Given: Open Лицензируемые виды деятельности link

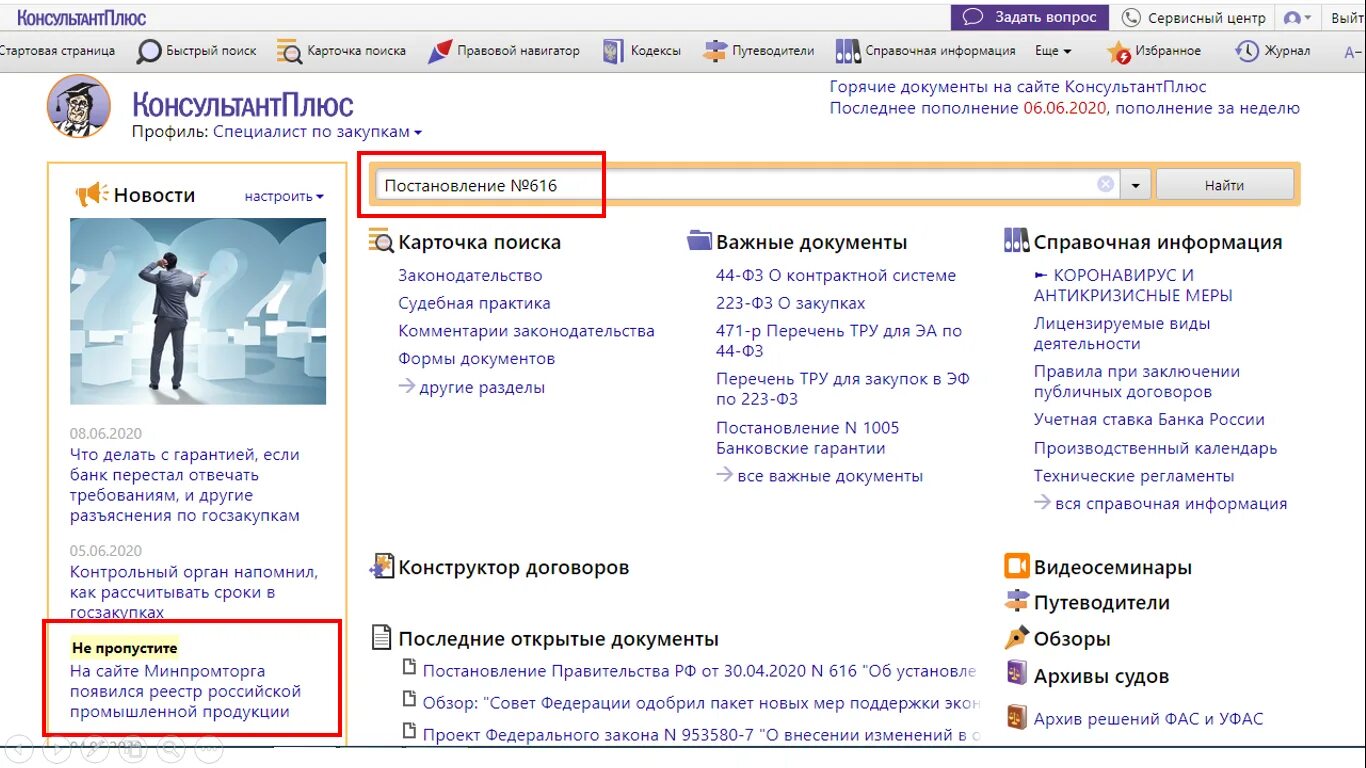Looking at the screenshot, I should [x=1122, y=333].
